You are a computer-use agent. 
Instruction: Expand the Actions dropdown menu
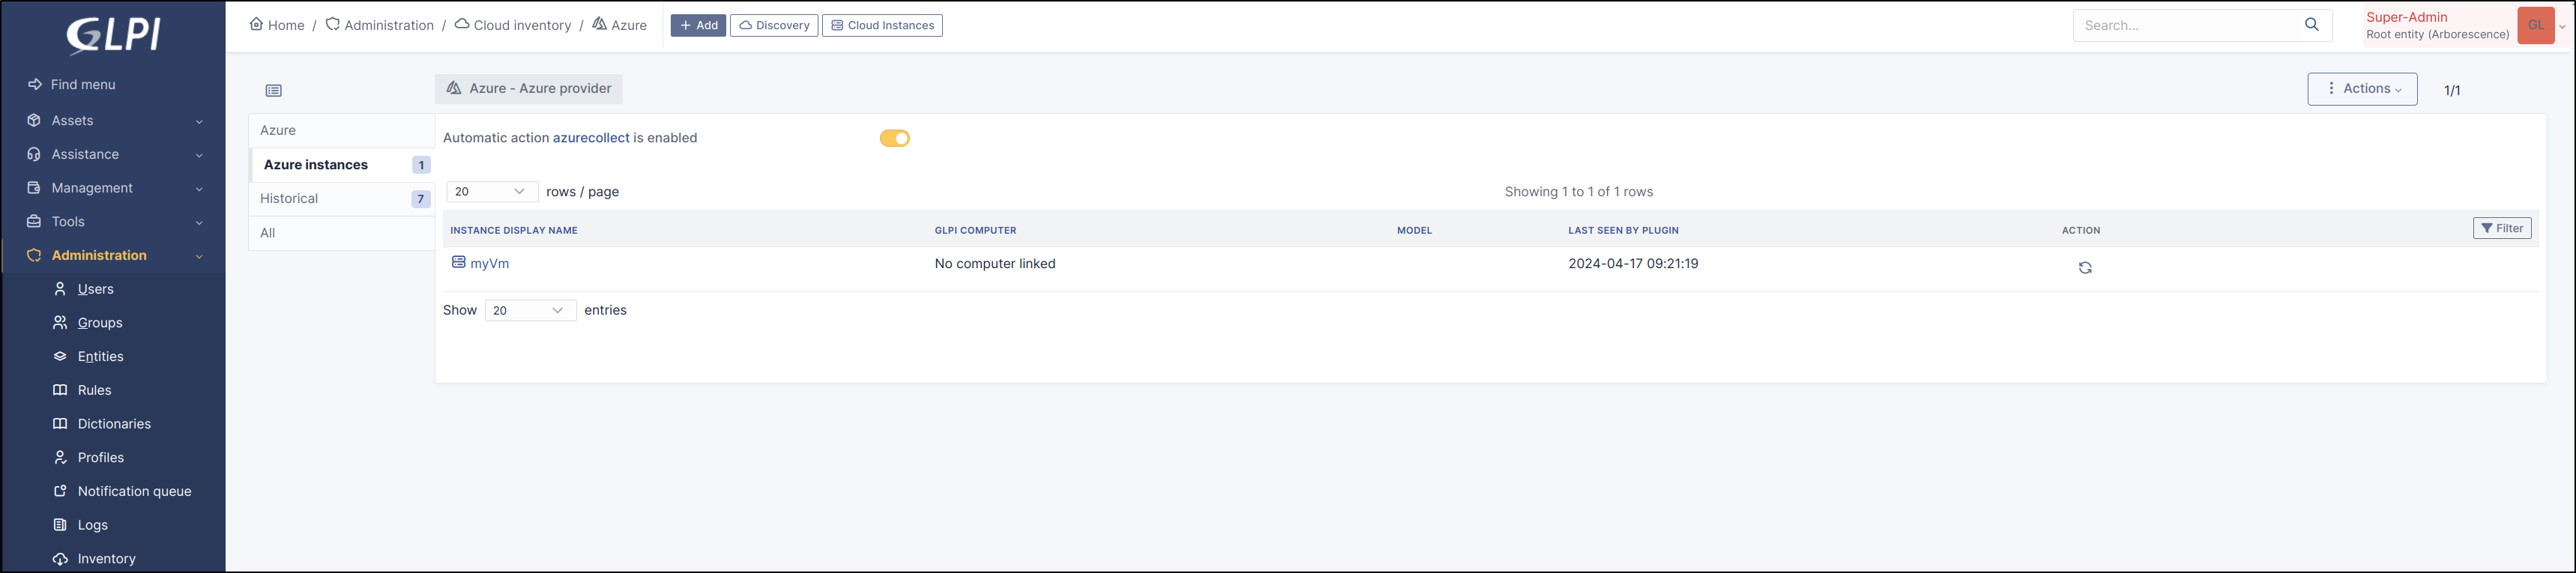pos(2361,89)
